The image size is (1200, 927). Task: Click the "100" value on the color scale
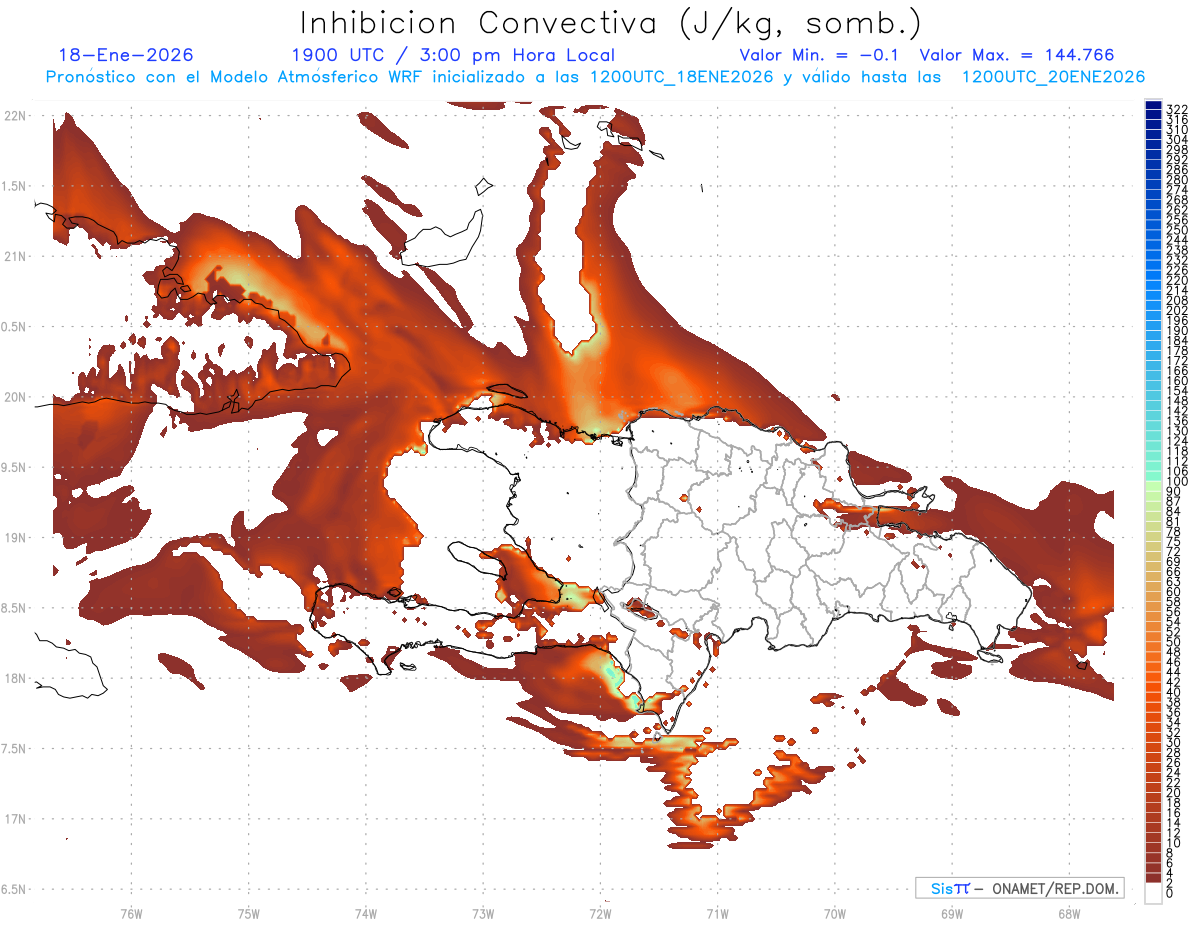coord(1177,482)
